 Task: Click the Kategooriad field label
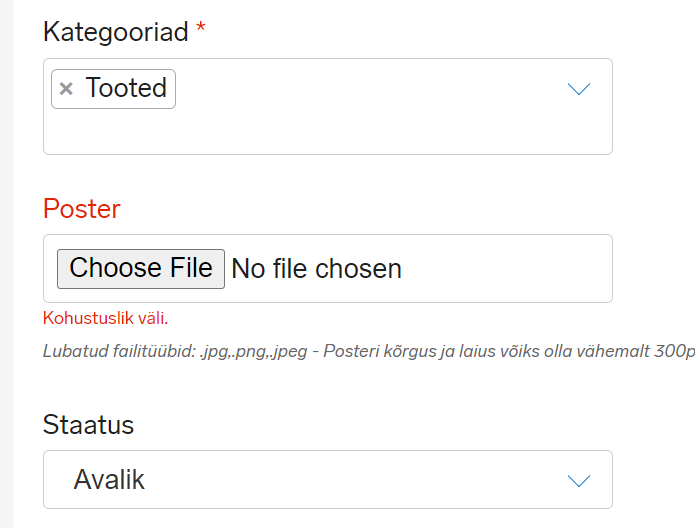pos(115,32)
